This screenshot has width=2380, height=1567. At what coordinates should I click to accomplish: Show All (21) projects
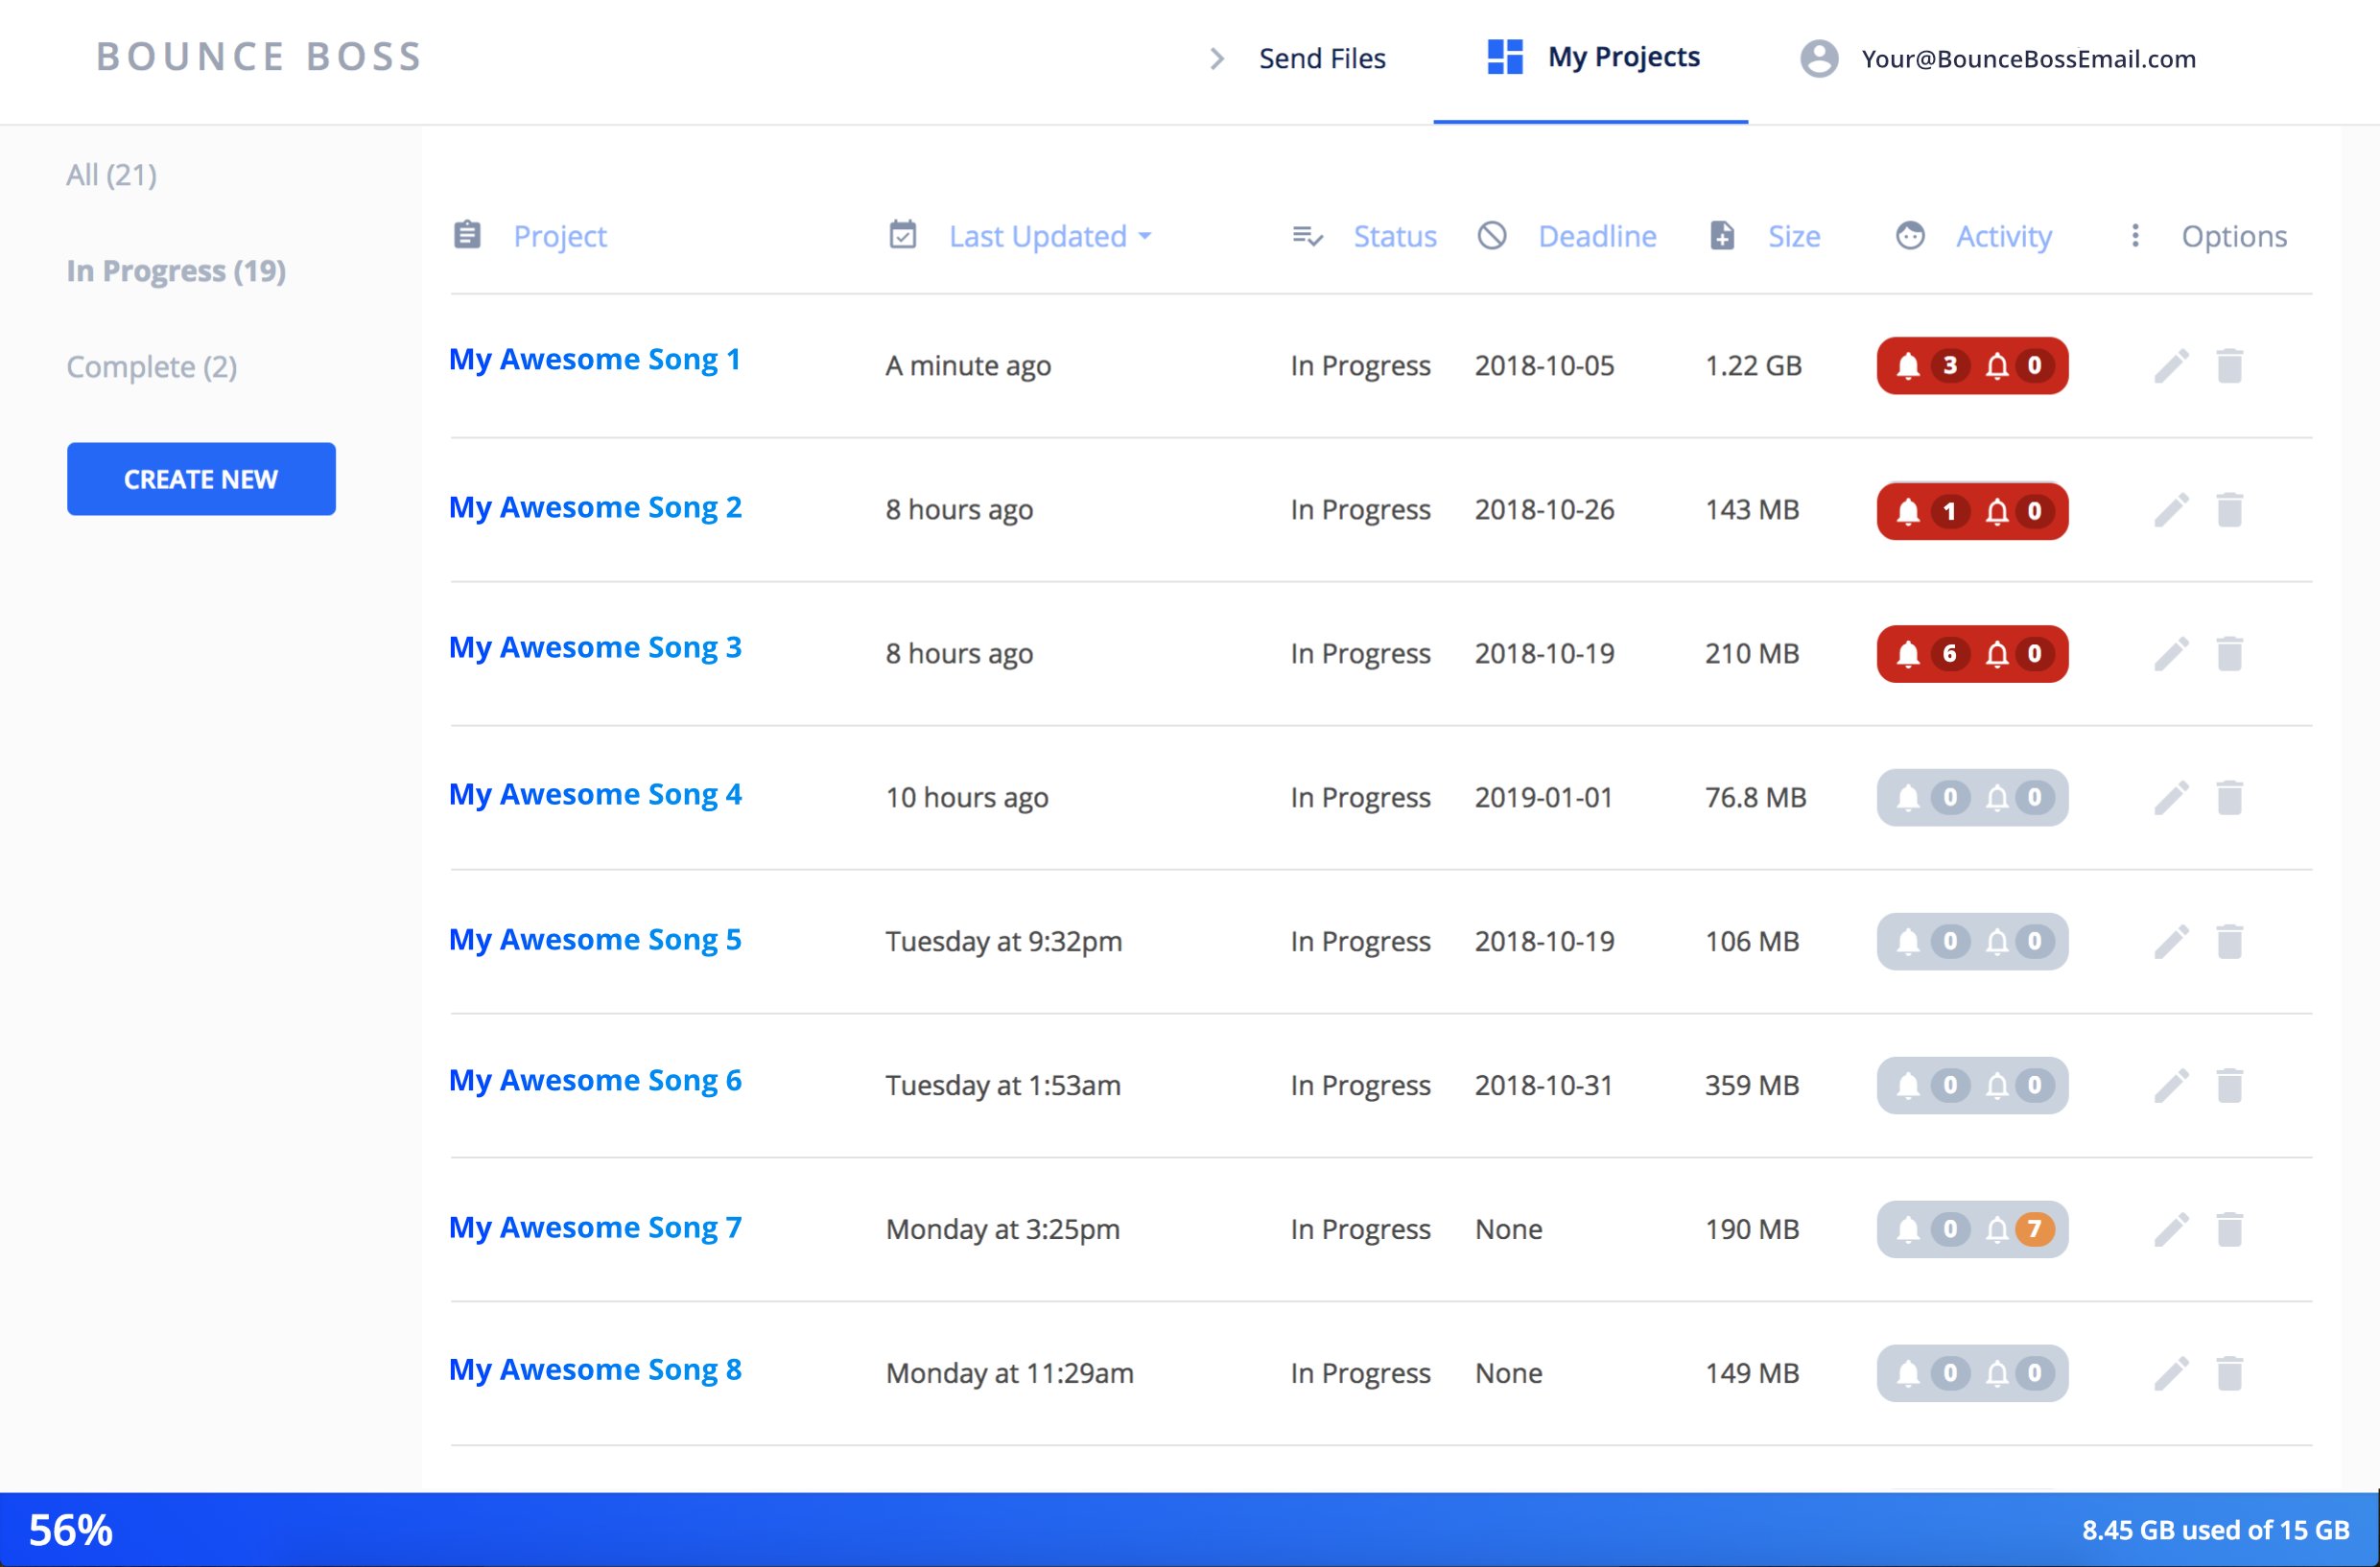(x=111, y=175)
